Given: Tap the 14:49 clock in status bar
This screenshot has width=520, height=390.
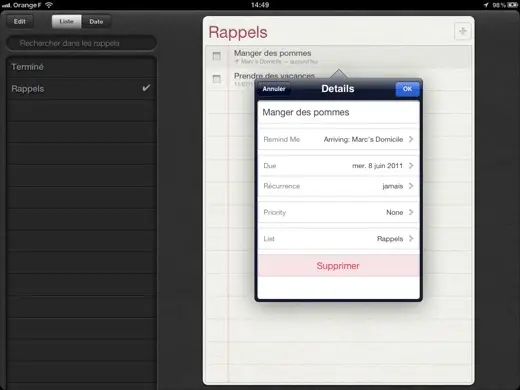Looking at the screenshot, I should click(260, 5).
